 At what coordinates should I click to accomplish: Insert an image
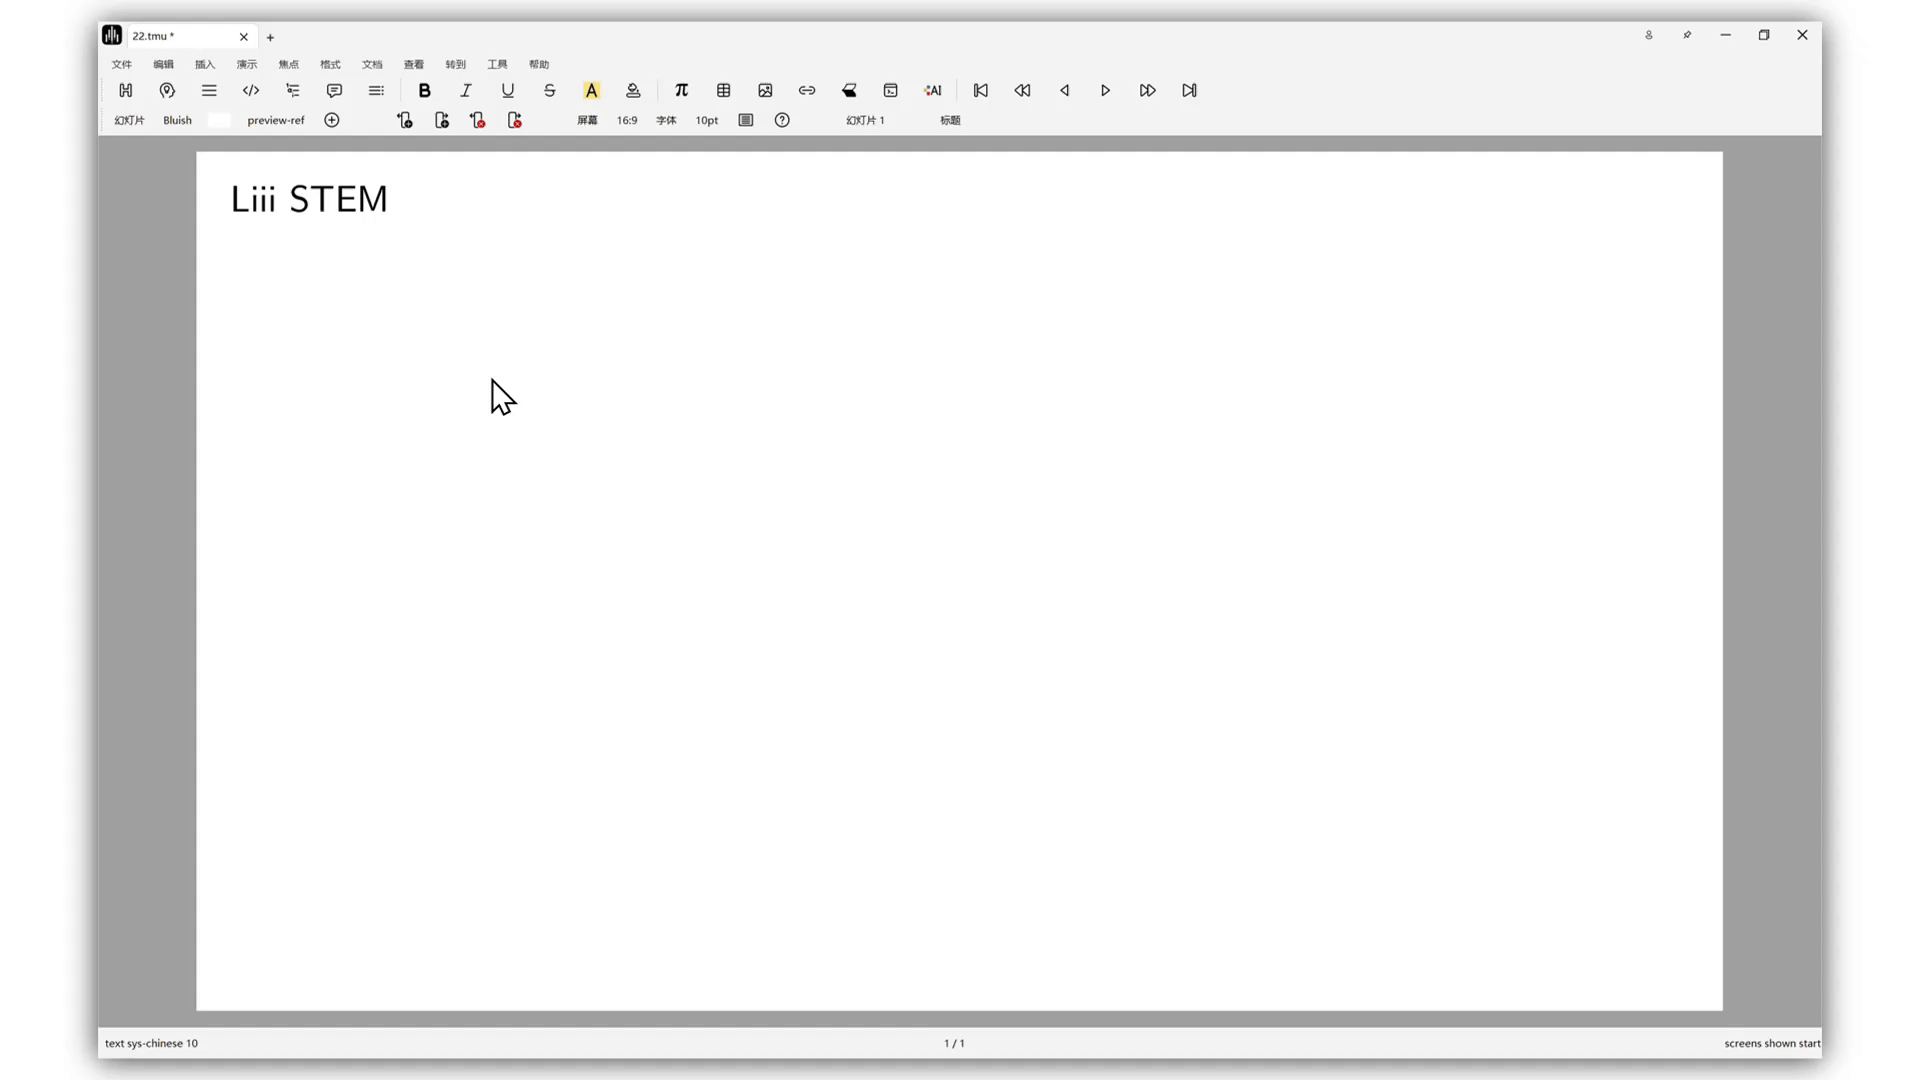(765, 90)
